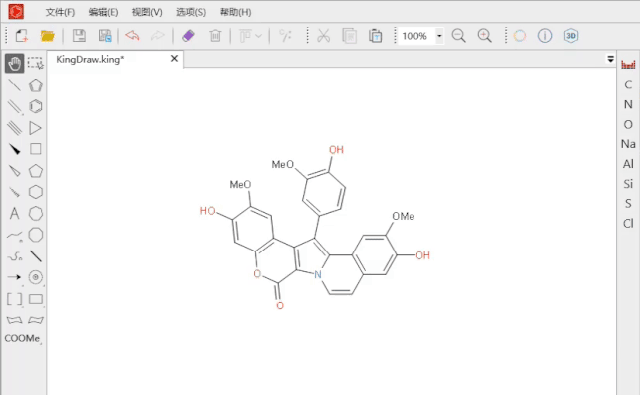The width and height of the screenshot is (640, 395).
Task: Choose the Na element button
Action: tap(628, 144)
